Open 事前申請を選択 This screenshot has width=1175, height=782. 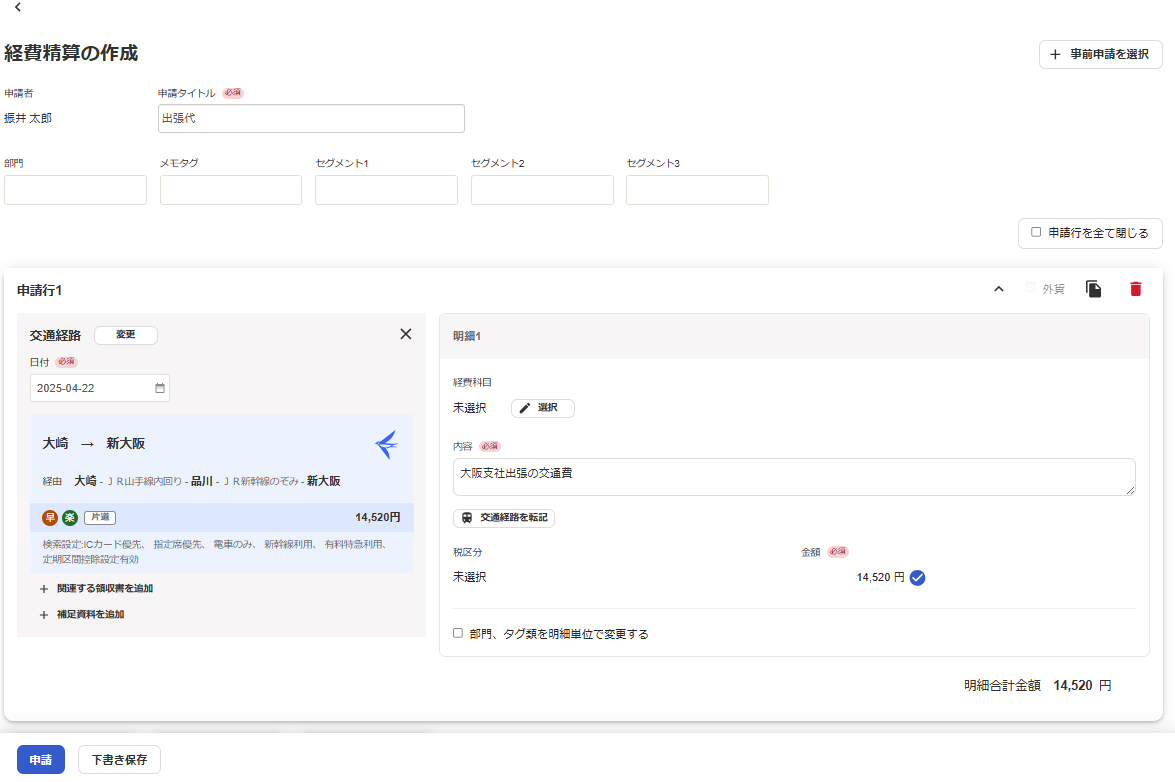1100,54
